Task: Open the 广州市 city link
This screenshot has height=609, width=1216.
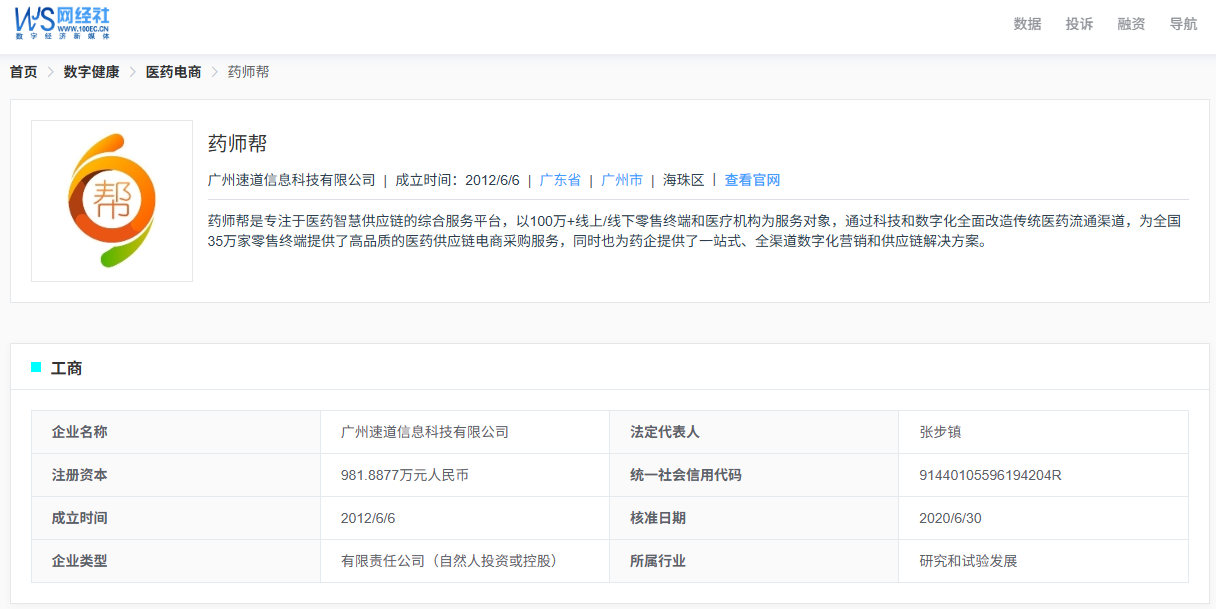Action: [622, 180]
